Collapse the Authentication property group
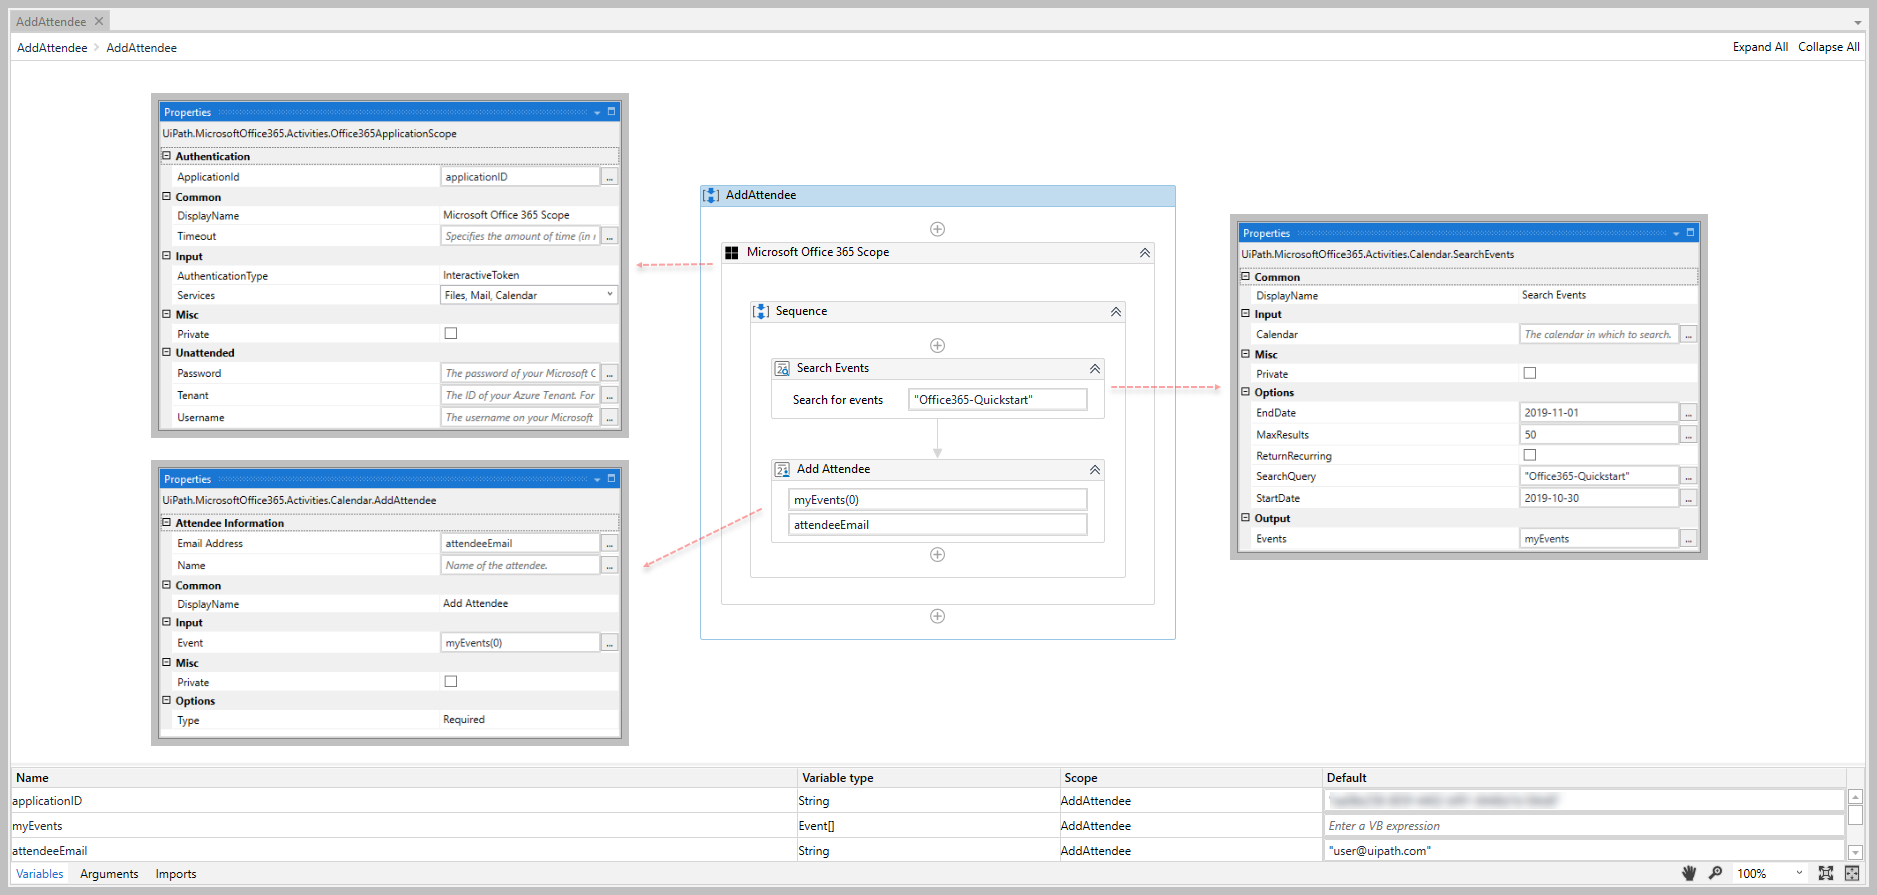The height and width of the screenshot is (895, 1877). coord(167,156)
